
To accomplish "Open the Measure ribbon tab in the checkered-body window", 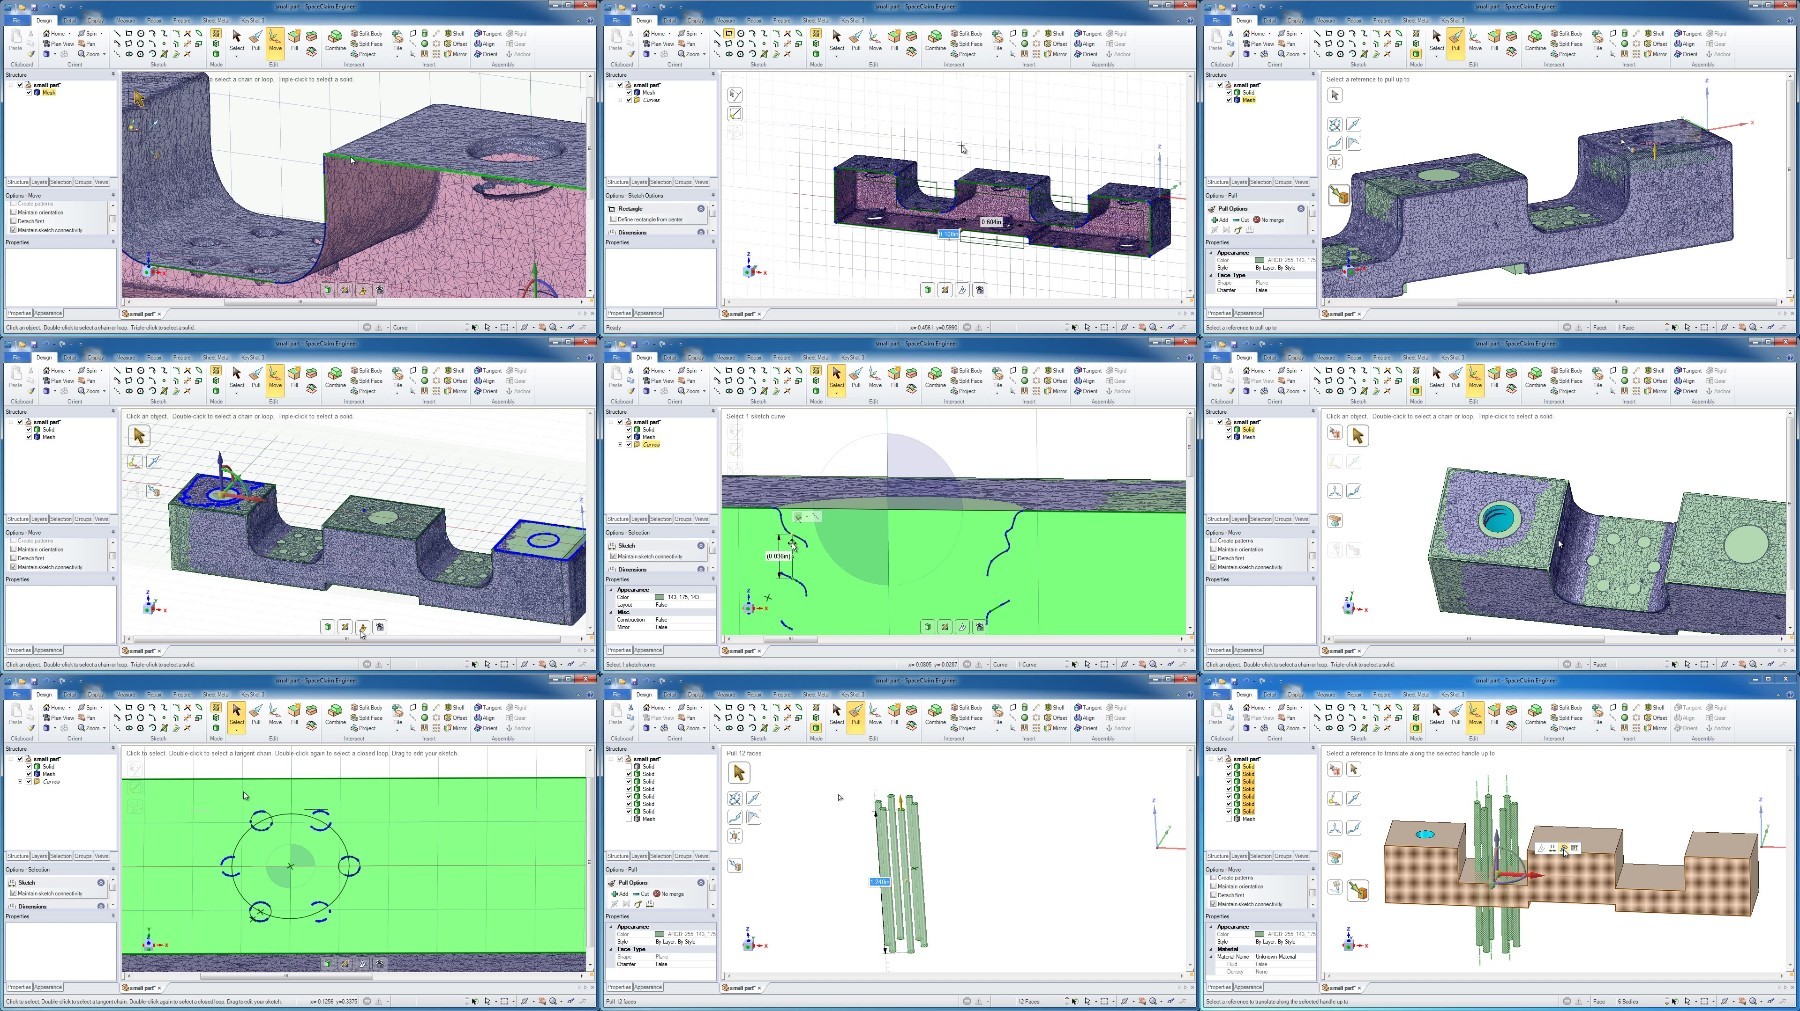I will click(x=1325, y=694).
